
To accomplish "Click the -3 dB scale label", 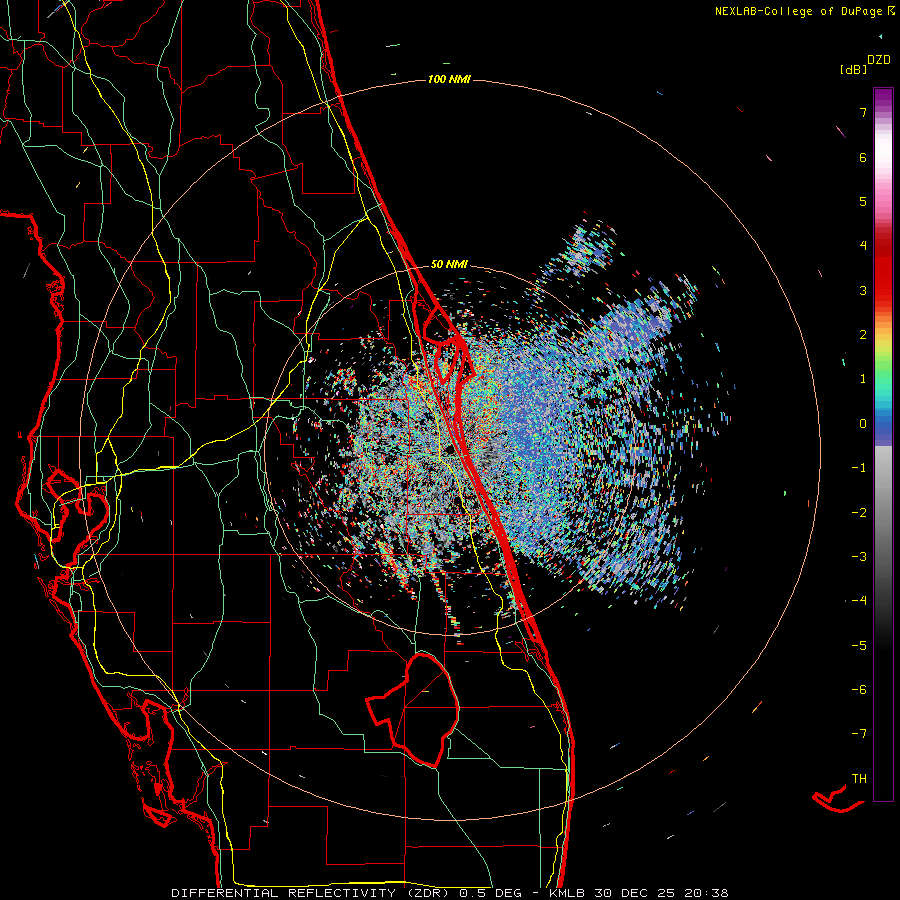I will pyautogui.click(x=859, y=556).
